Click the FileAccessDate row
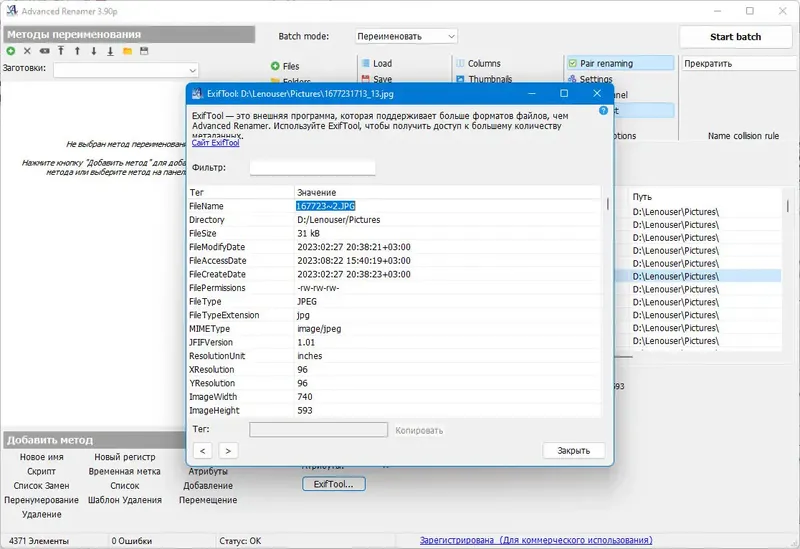 pos(394,261)
